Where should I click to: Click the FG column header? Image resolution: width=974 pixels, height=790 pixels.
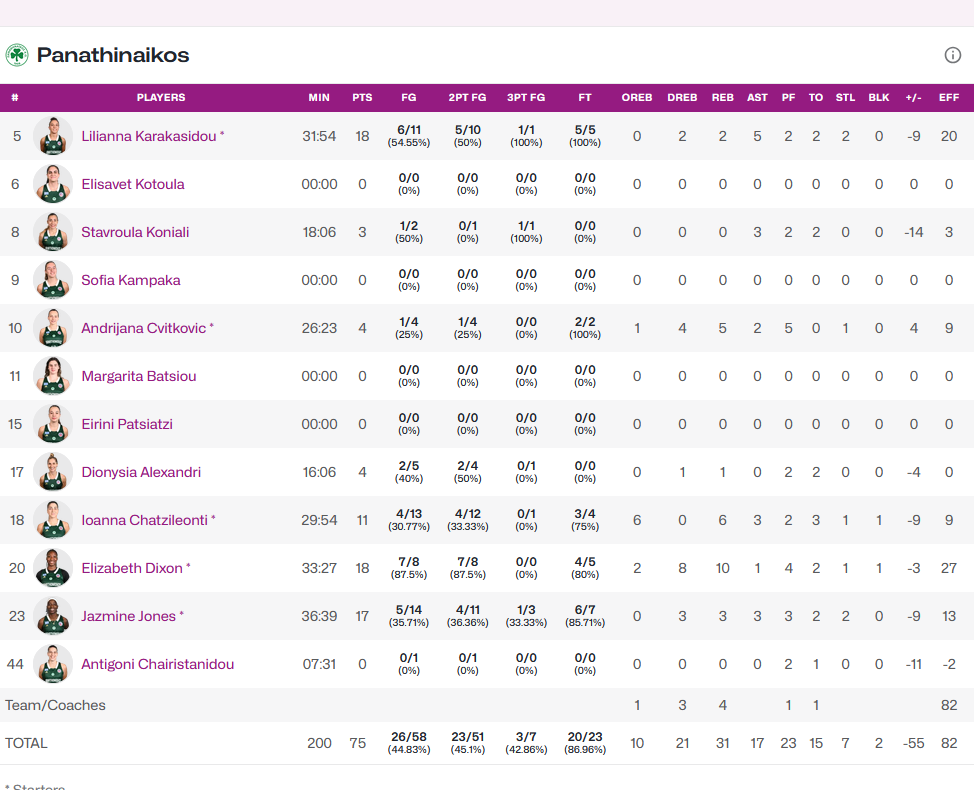pyautogui.click(x=409, y=98)
